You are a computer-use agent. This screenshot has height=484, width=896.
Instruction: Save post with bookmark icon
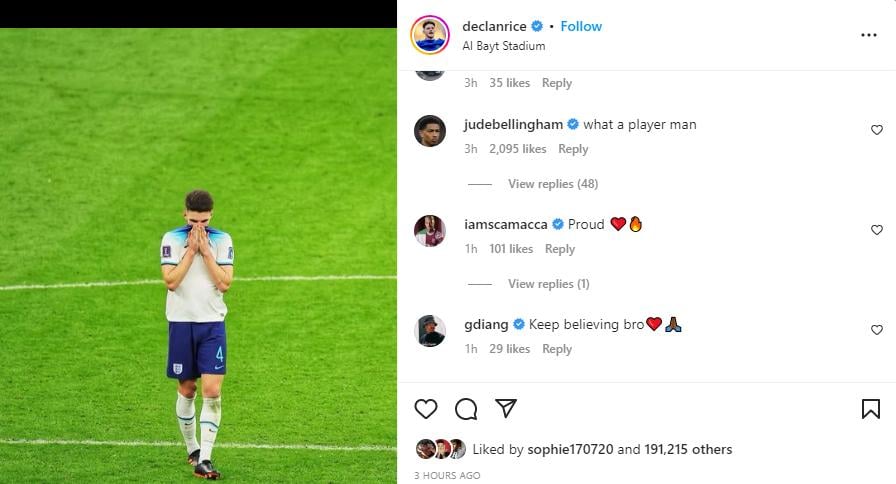tap(870, 409)
